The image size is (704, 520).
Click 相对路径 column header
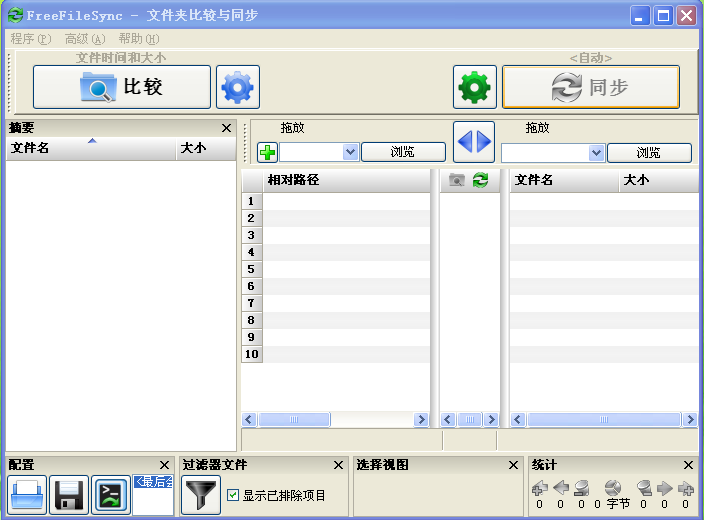click(x=346, y=181)
